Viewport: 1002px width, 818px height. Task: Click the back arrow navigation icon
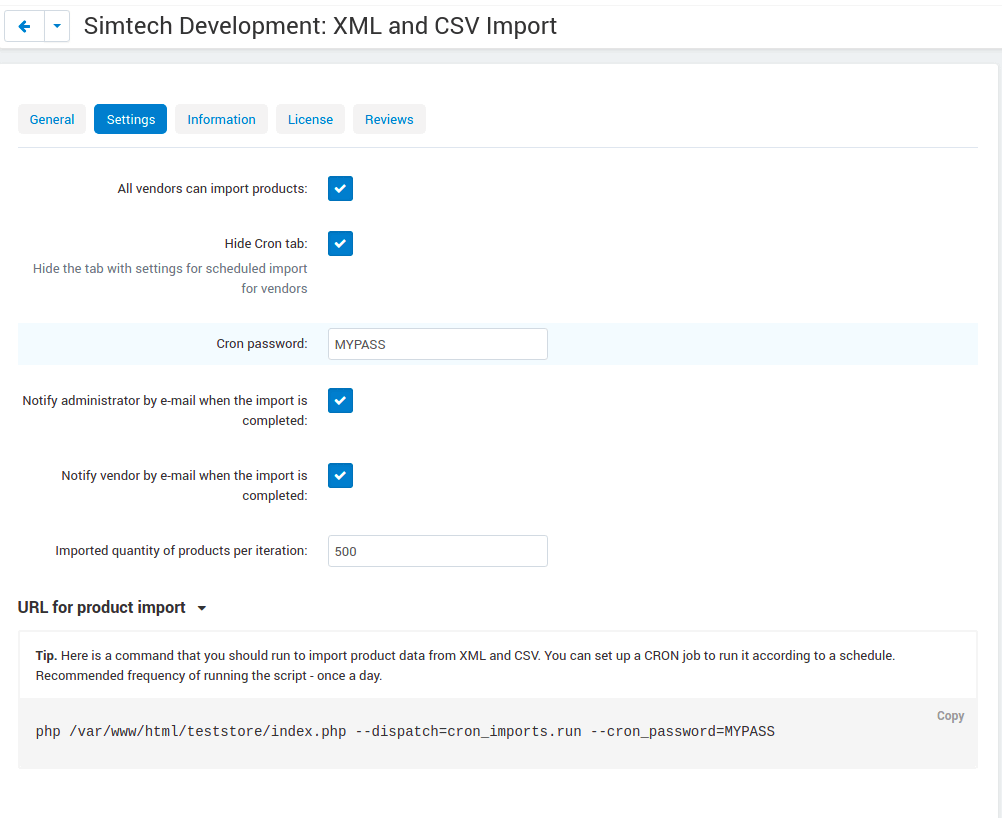[23, 26]
